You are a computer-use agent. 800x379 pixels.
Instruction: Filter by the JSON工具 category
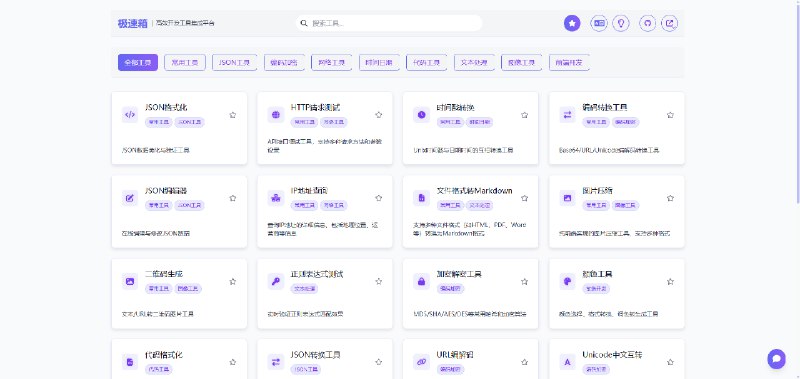click(x=235, y=62)
